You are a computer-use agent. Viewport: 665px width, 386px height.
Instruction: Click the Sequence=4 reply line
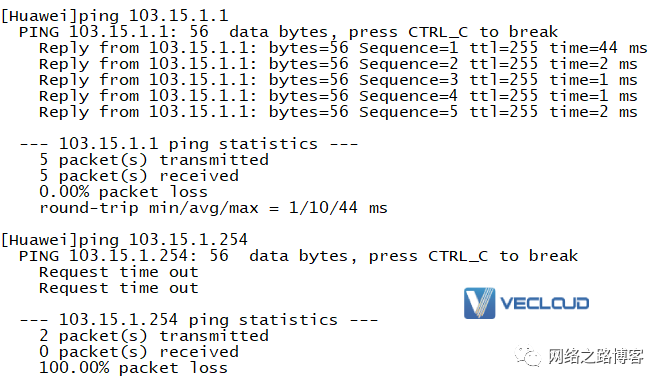point(338,96)
